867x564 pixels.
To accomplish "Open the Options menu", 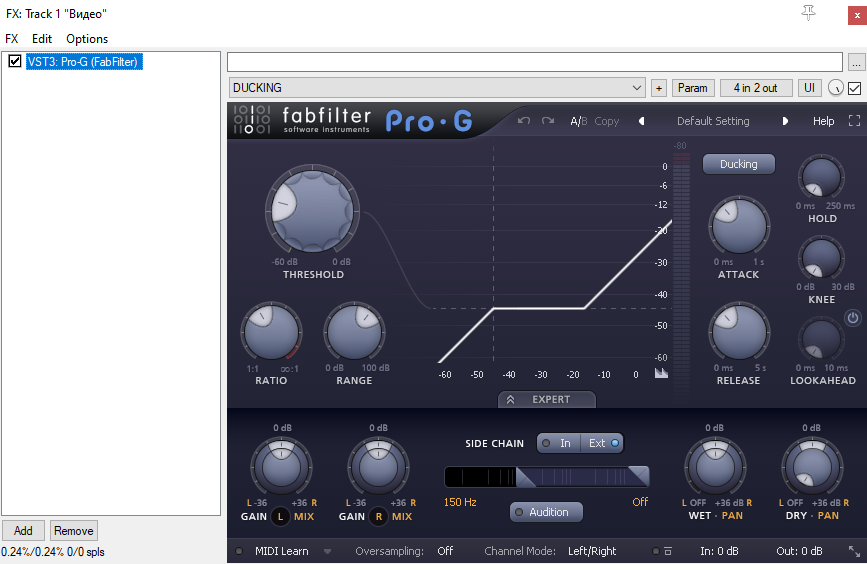I will coord(87,39).
